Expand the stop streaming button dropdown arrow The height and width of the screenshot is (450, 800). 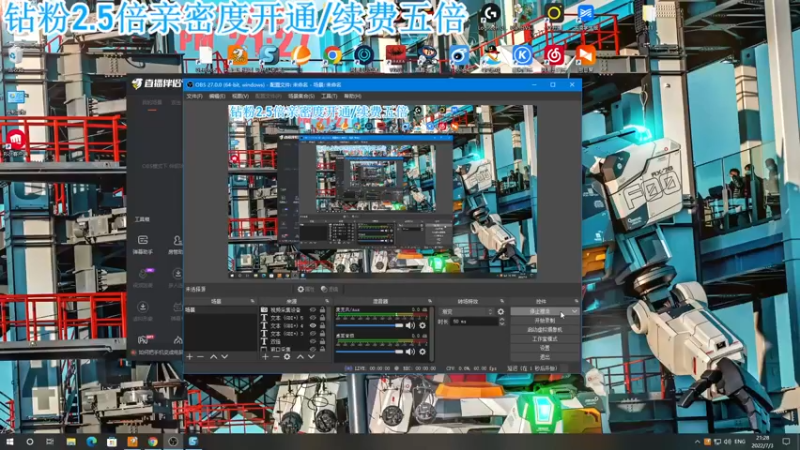pyautogui.click(x=574, y=311)
